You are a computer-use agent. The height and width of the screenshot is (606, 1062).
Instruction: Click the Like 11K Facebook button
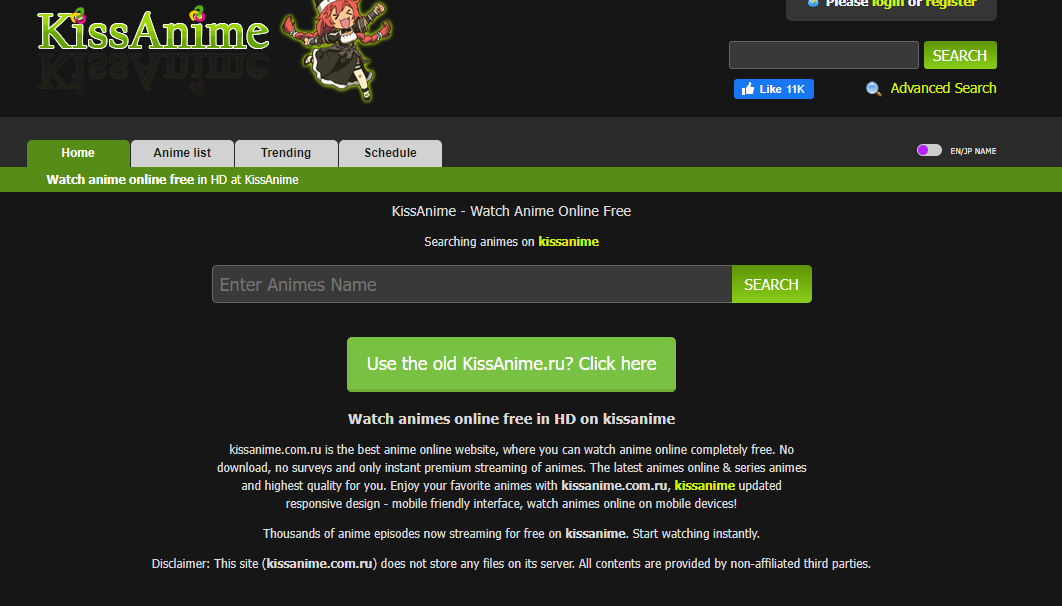click(773, 89)
